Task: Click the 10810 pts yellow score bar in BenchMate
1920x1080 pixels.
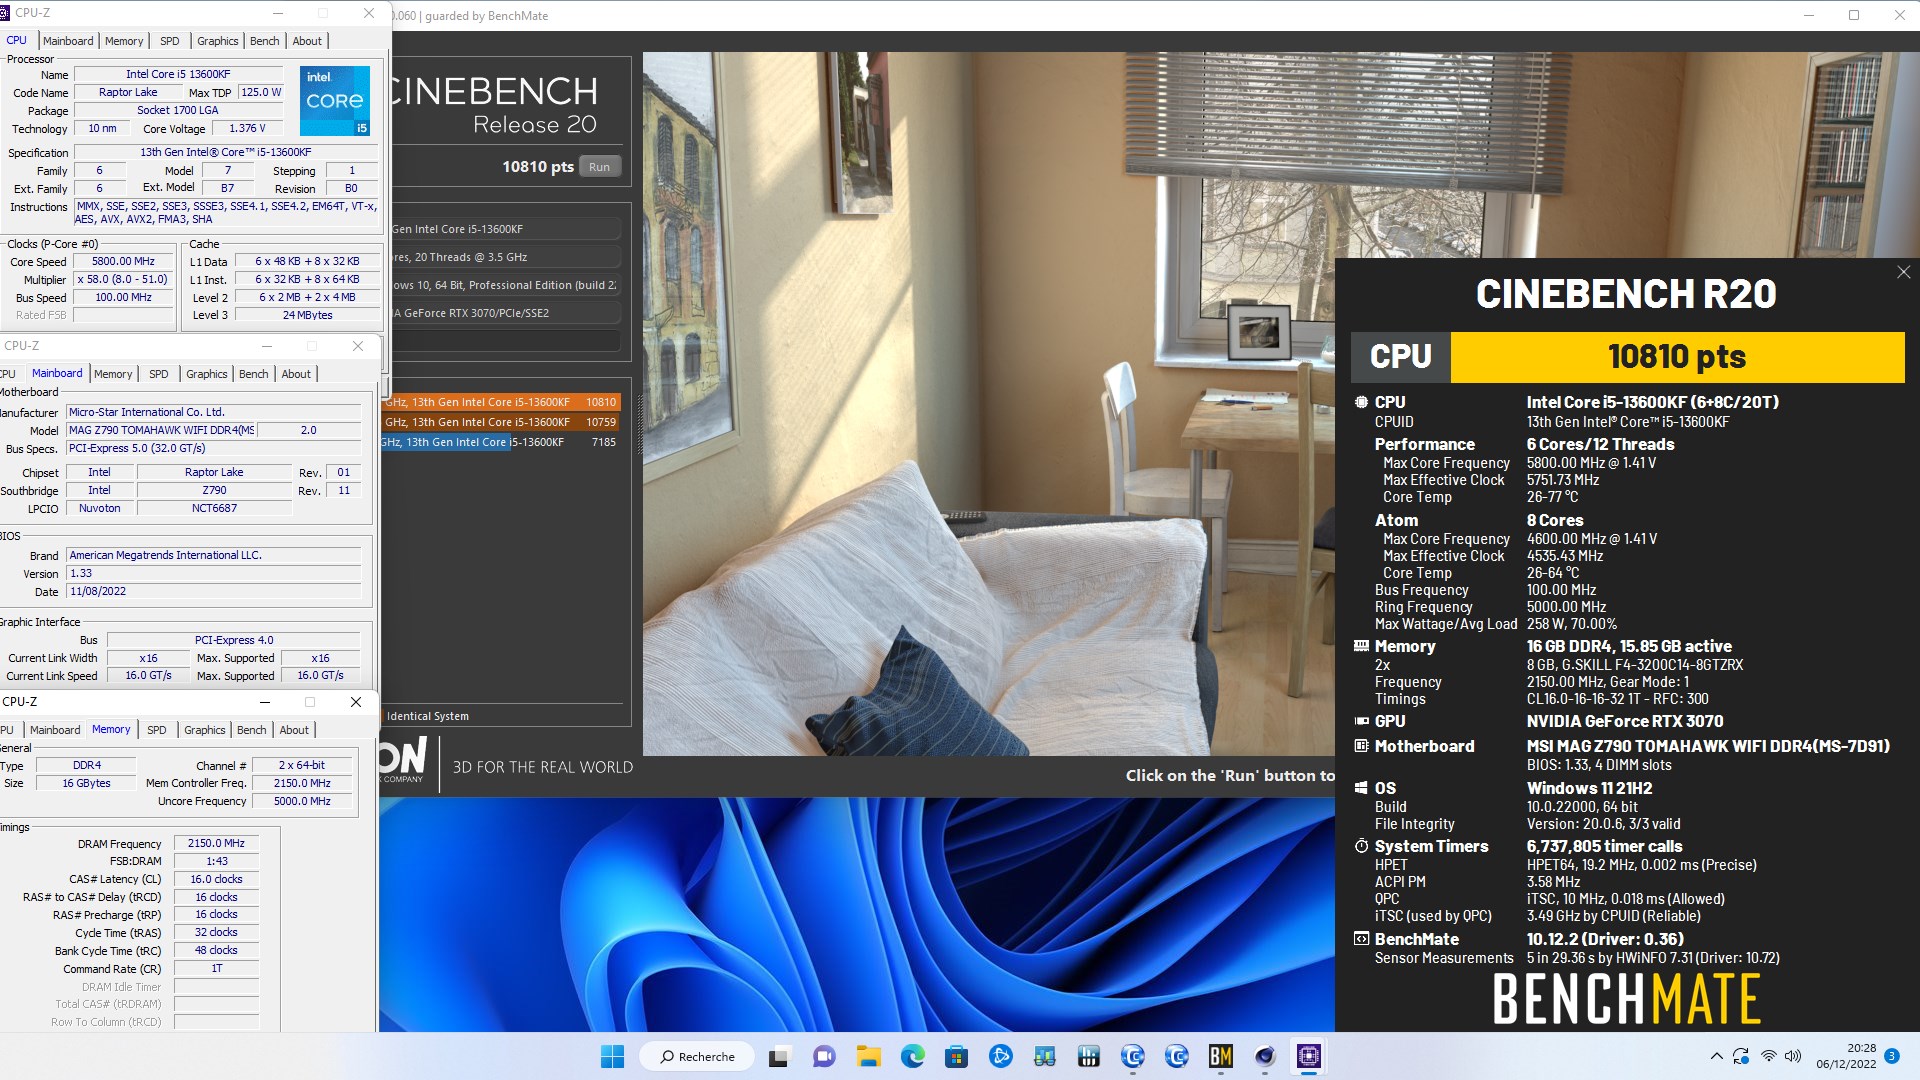Action: click(1677, 357)
